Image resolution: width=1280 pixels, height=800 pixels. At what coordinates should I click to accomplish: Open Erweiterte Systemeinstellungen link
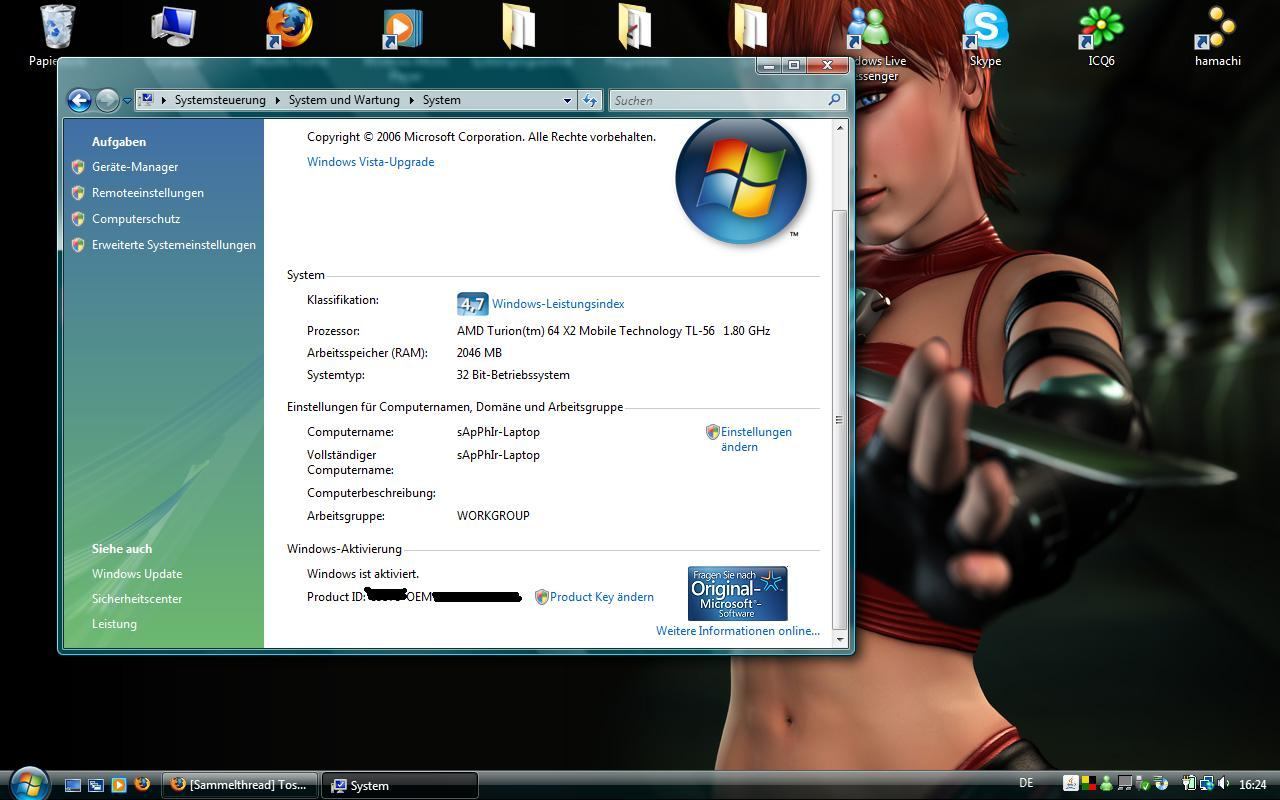[x=174, y=245]
